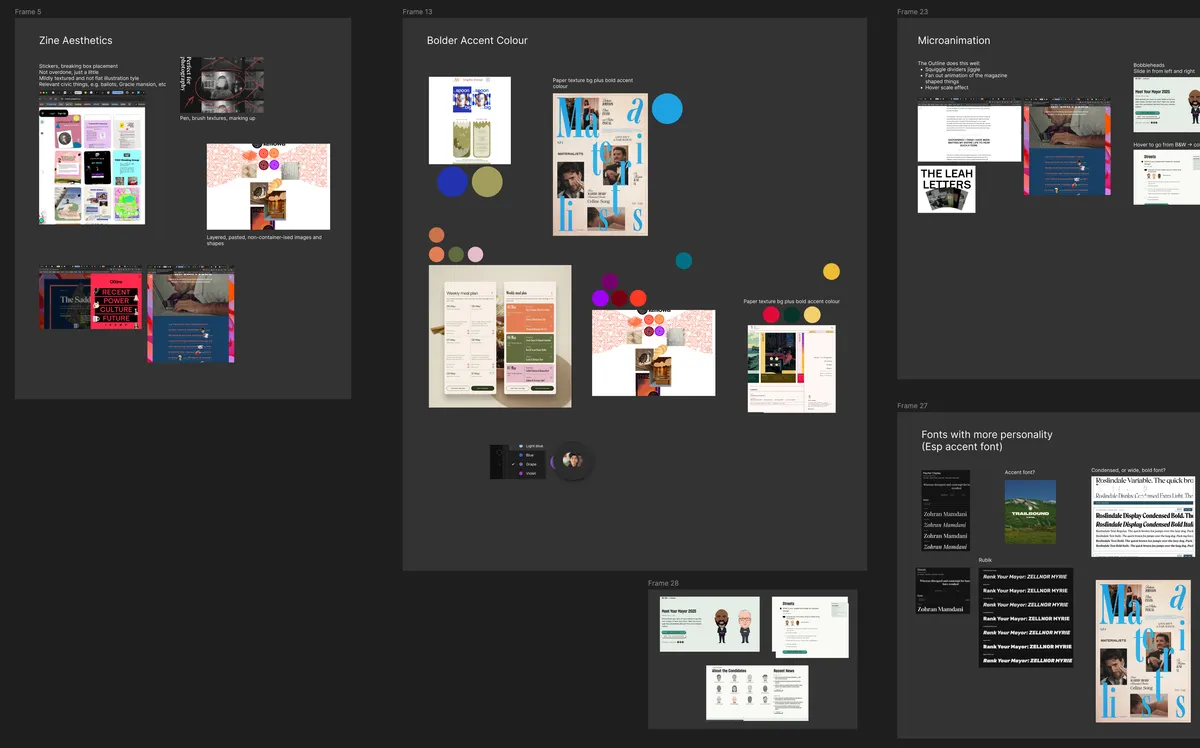Select the Meet Your Mayor image in Frame 23
This screenshot has height=748, width=1200.
click(1166, 104)
